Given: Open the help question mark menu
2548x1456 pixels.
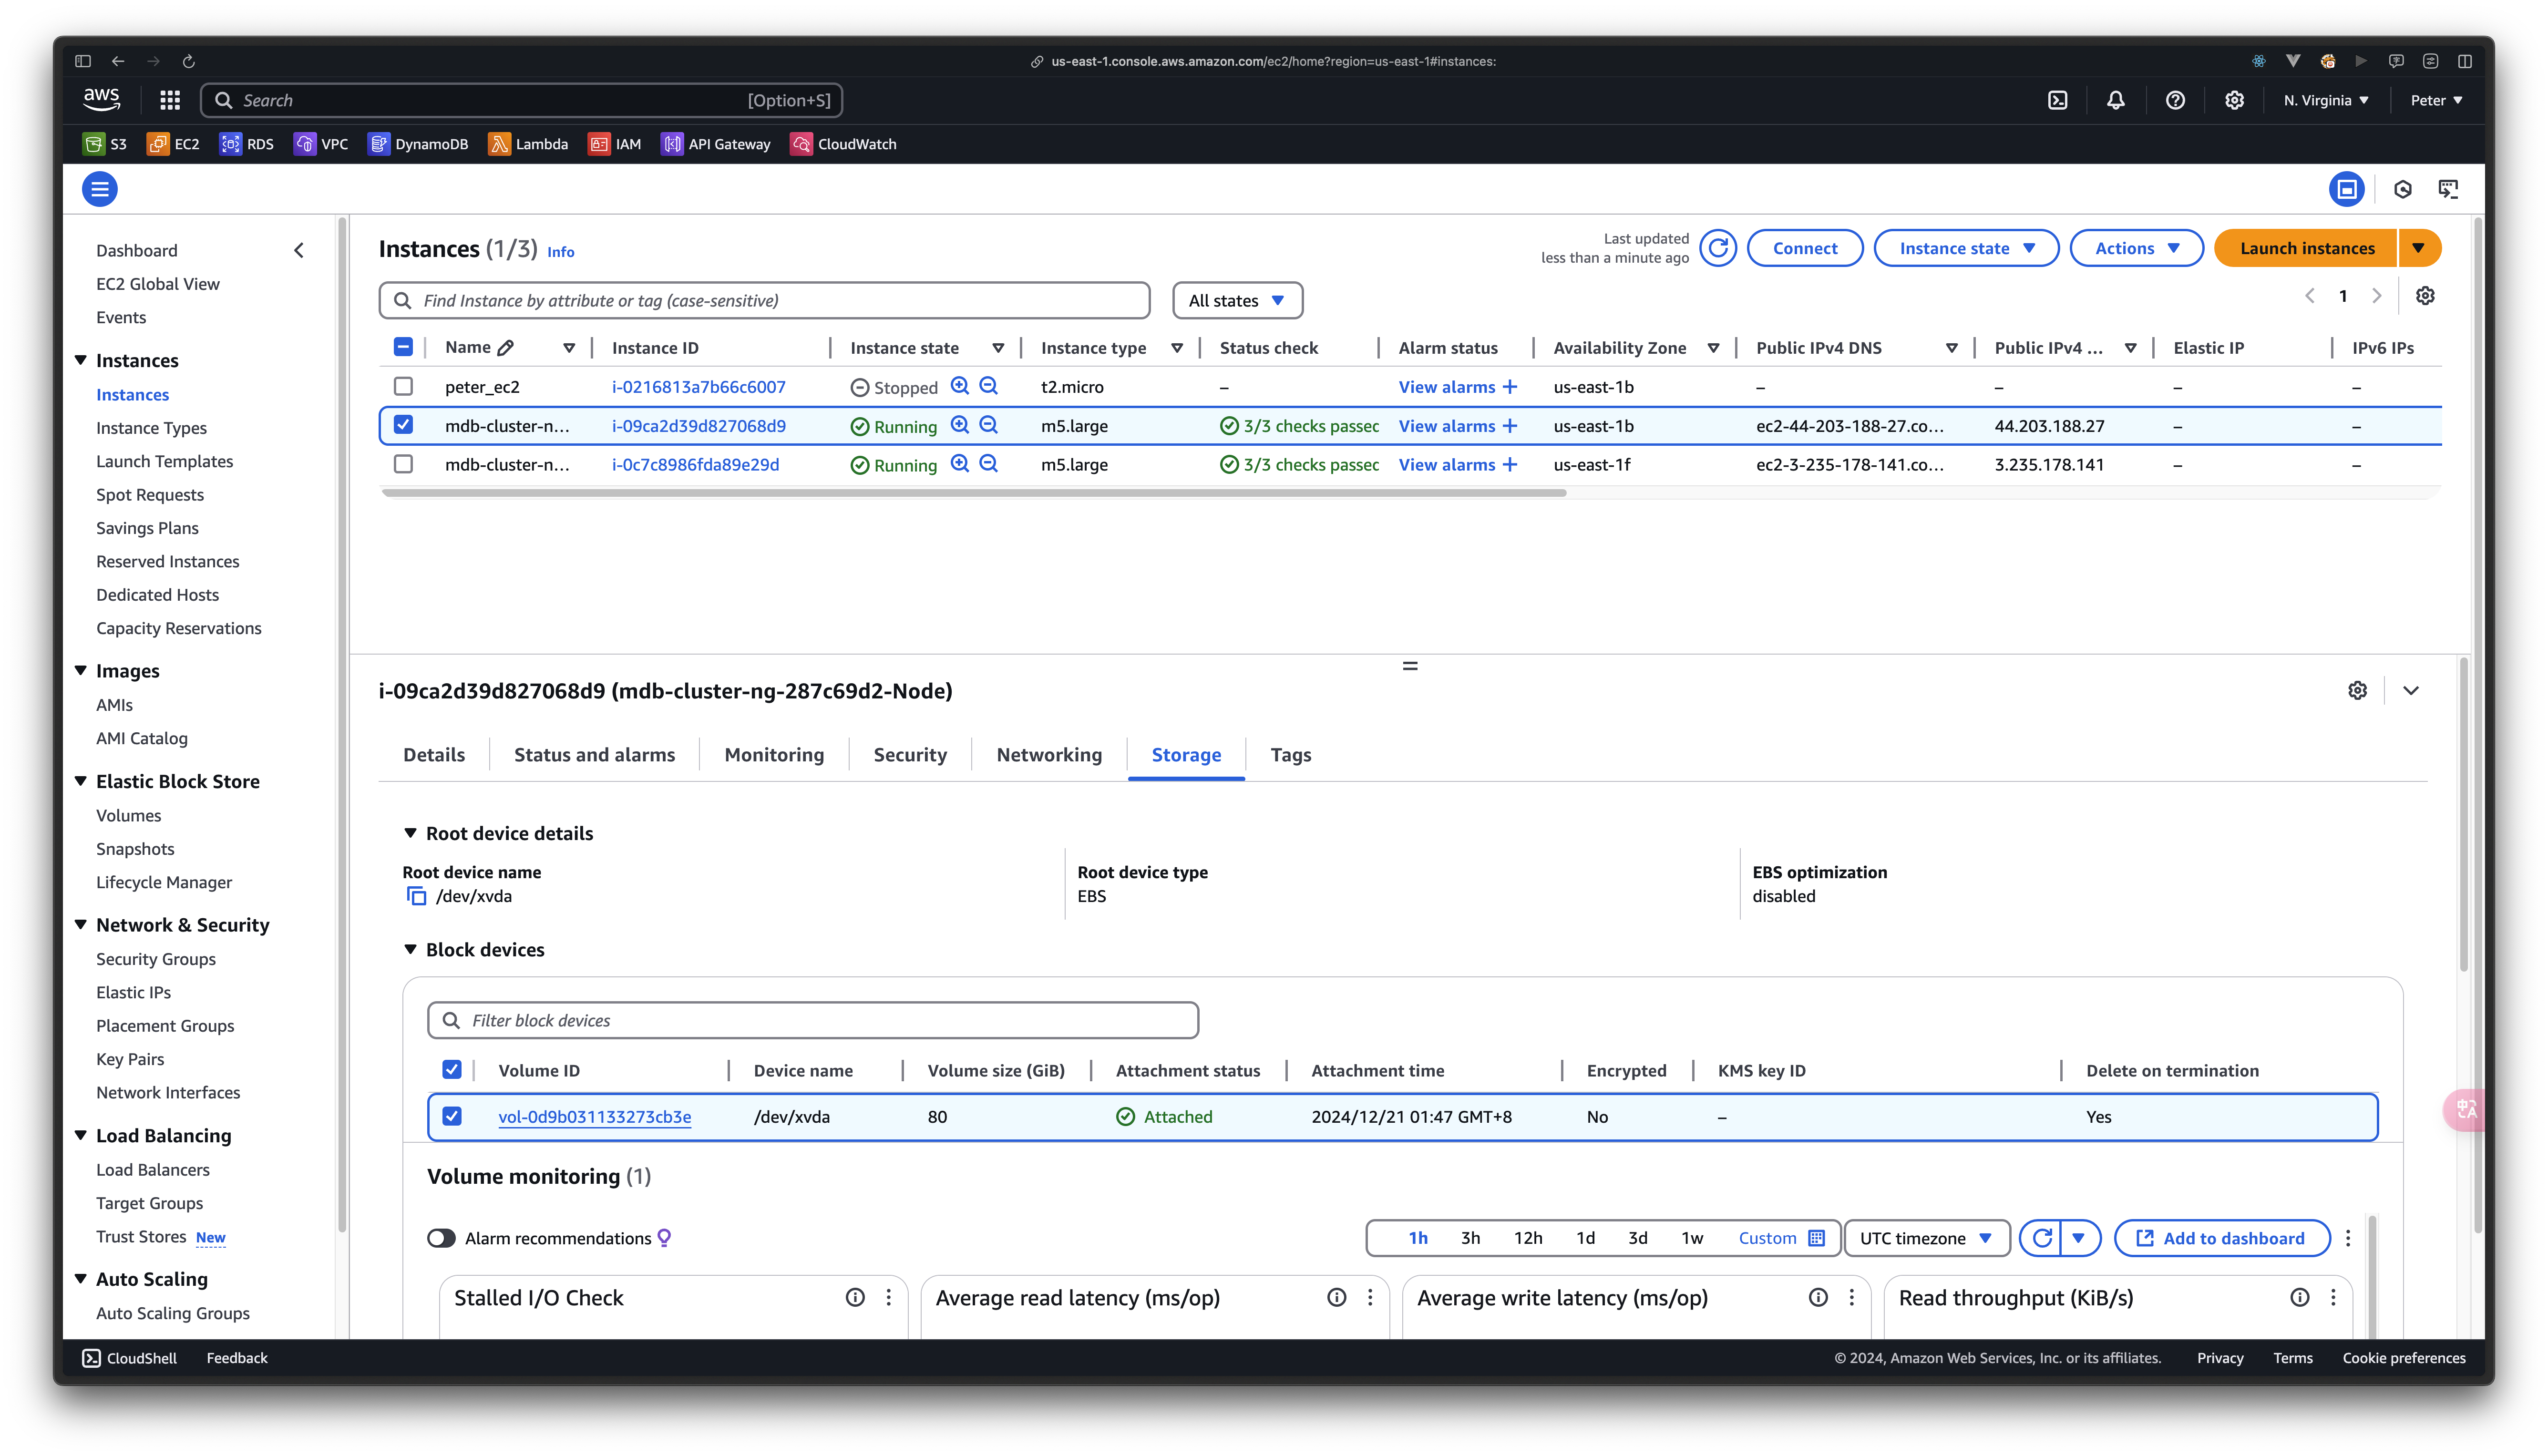Looking at the screenshot, I should pos(2175,100).
